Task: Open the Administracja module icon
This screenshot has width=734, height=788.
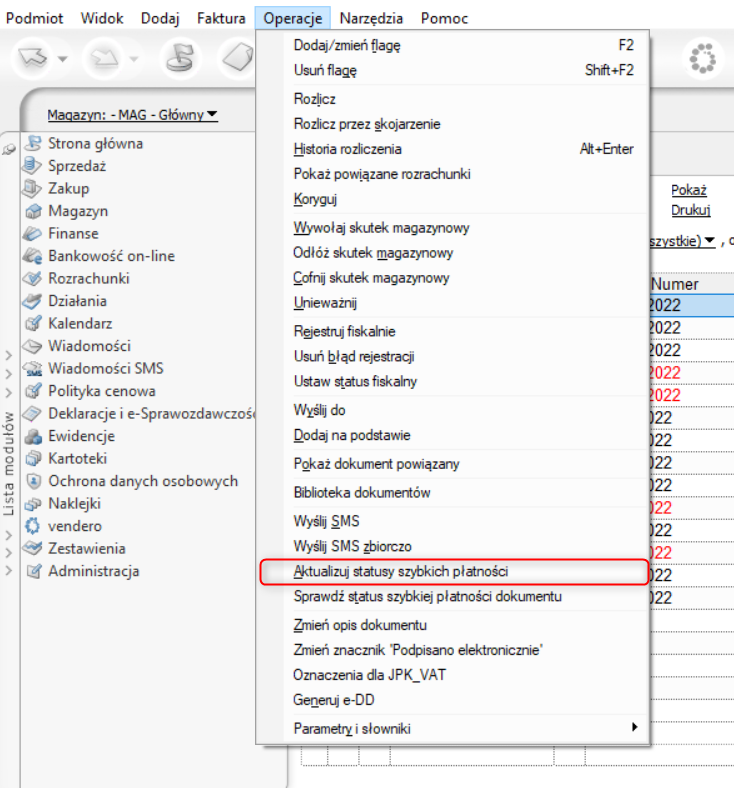Action: pos(33,571)
